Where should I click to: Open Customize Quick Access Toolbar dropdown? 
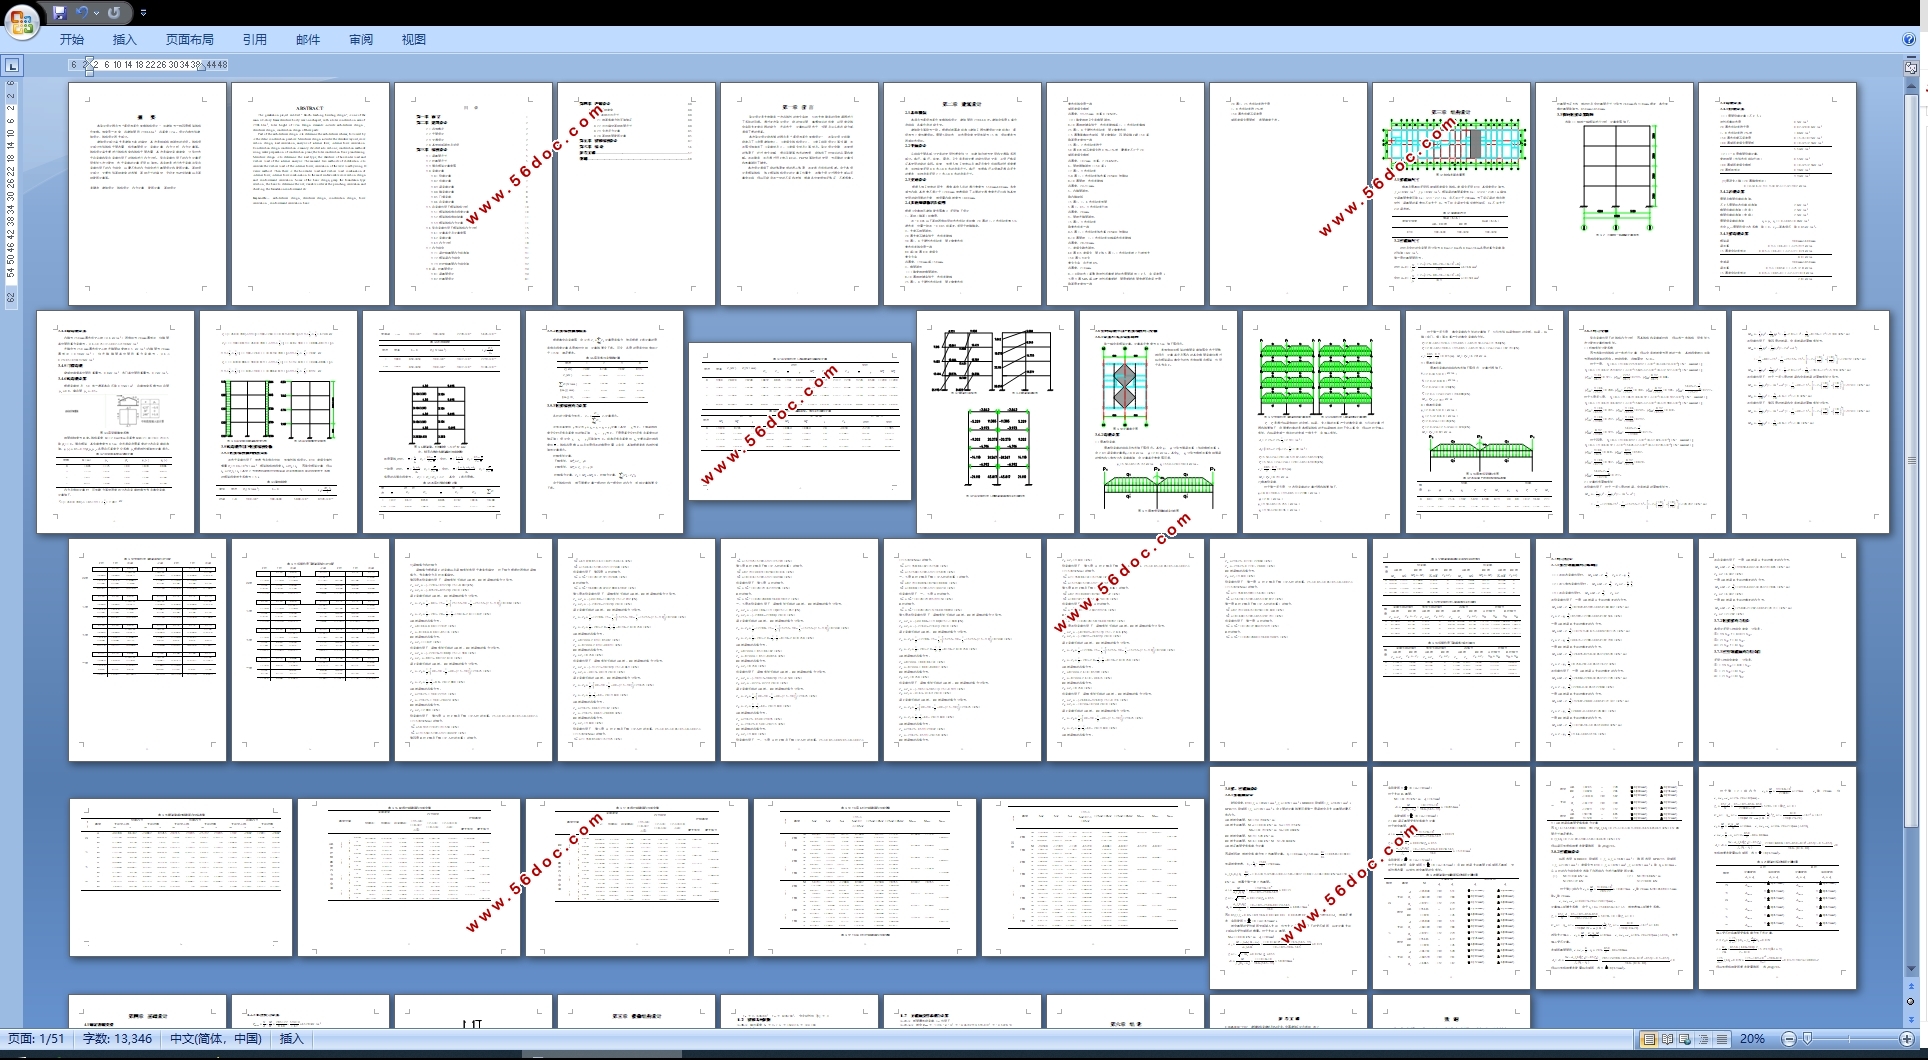tap(143, 13)
